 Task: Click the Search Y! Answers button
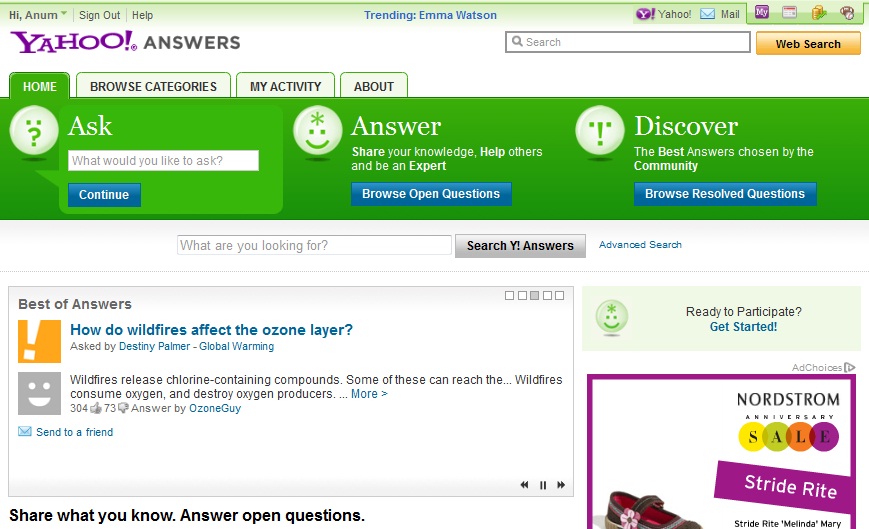tap(520, 246)
